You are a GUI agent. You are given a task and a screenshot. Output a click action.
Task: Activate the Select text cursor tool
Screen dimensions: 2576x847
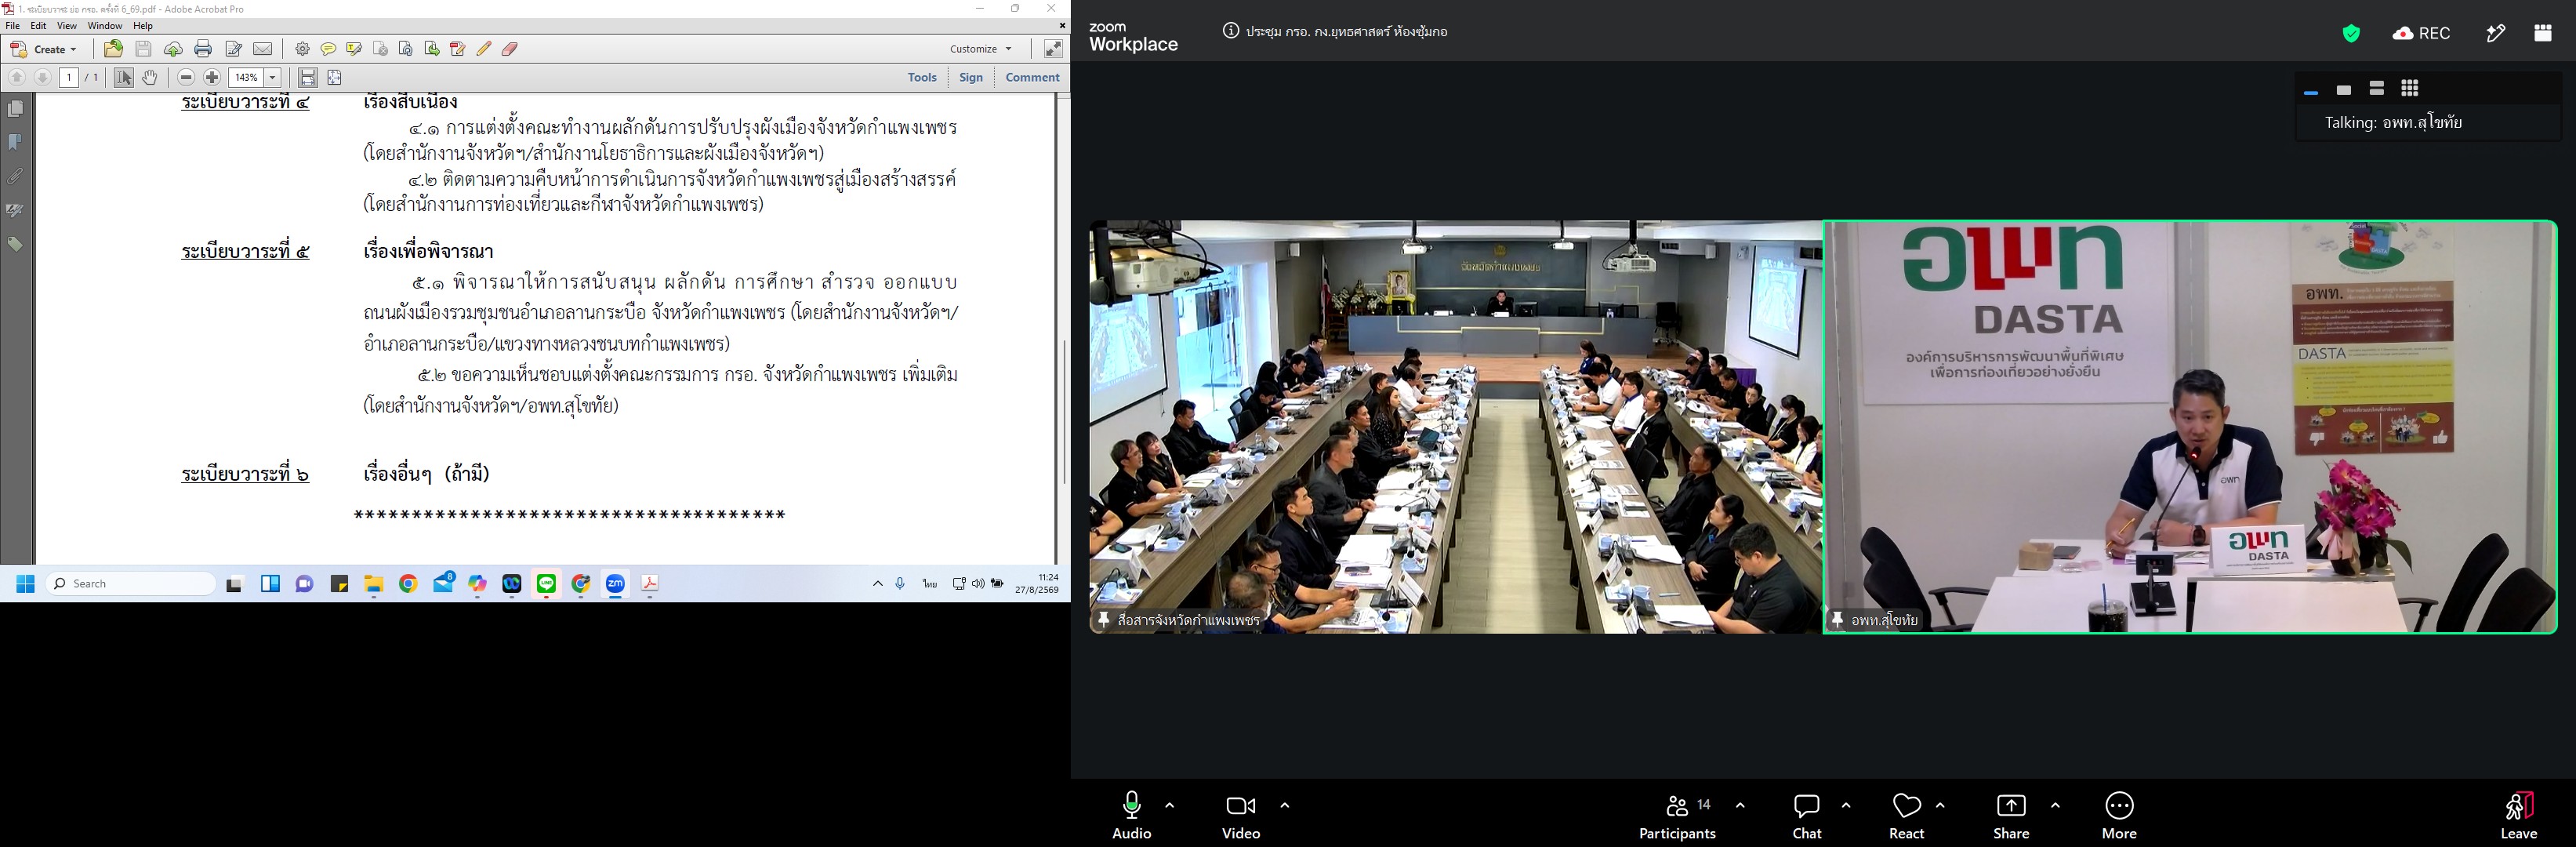(124, 77)
